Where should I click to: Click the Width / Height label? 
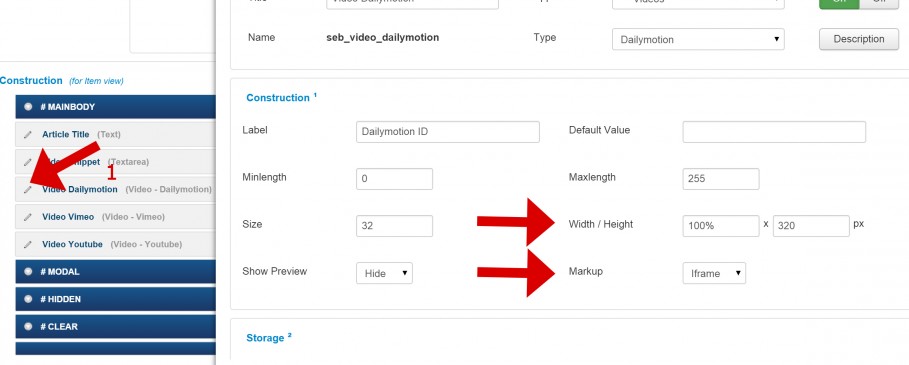(x=601, y=224)
